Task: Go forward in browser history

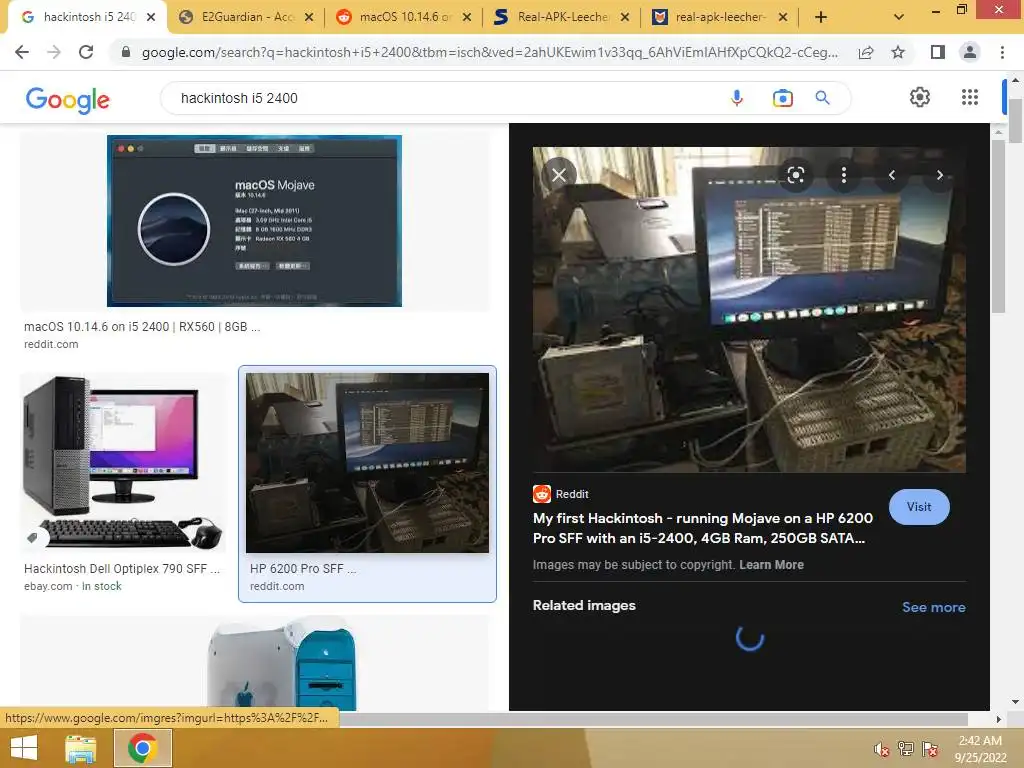Action: click(54, 52)
